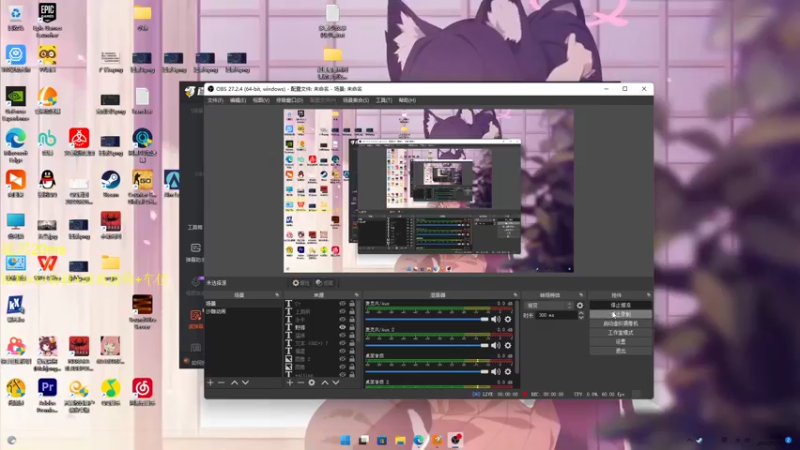Adjust the 麦克风/Aux volume slider
Screen dimensions: 800x450
[427, 319]
